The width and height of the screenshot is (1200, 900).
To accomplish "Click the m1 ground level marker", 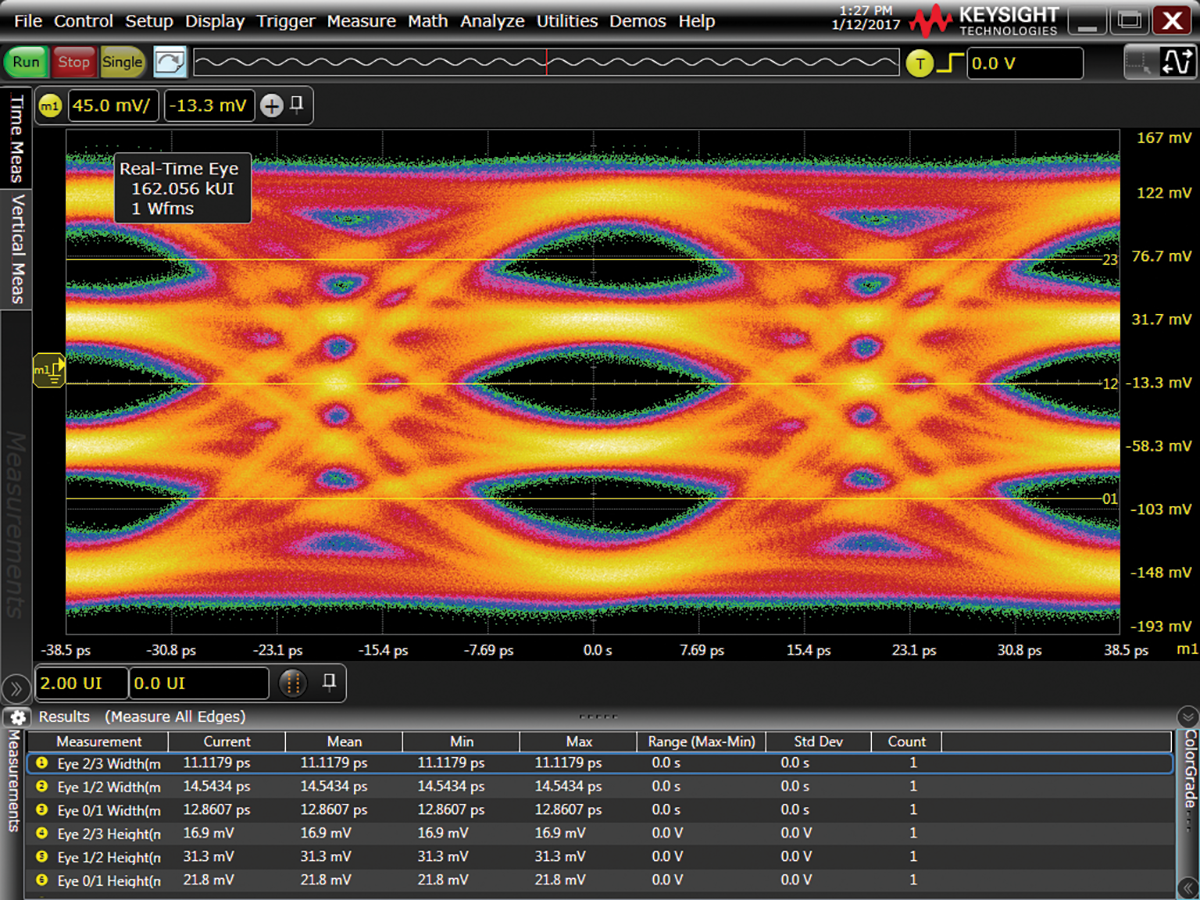I will [49, 371].
